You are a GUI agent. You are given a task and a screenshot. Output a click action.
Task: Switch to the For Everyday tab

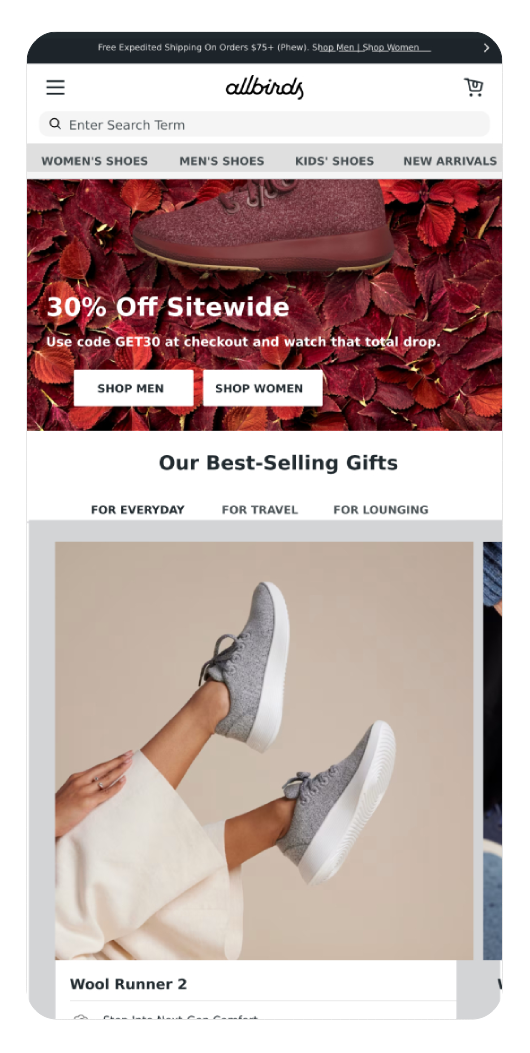(138, 510)
